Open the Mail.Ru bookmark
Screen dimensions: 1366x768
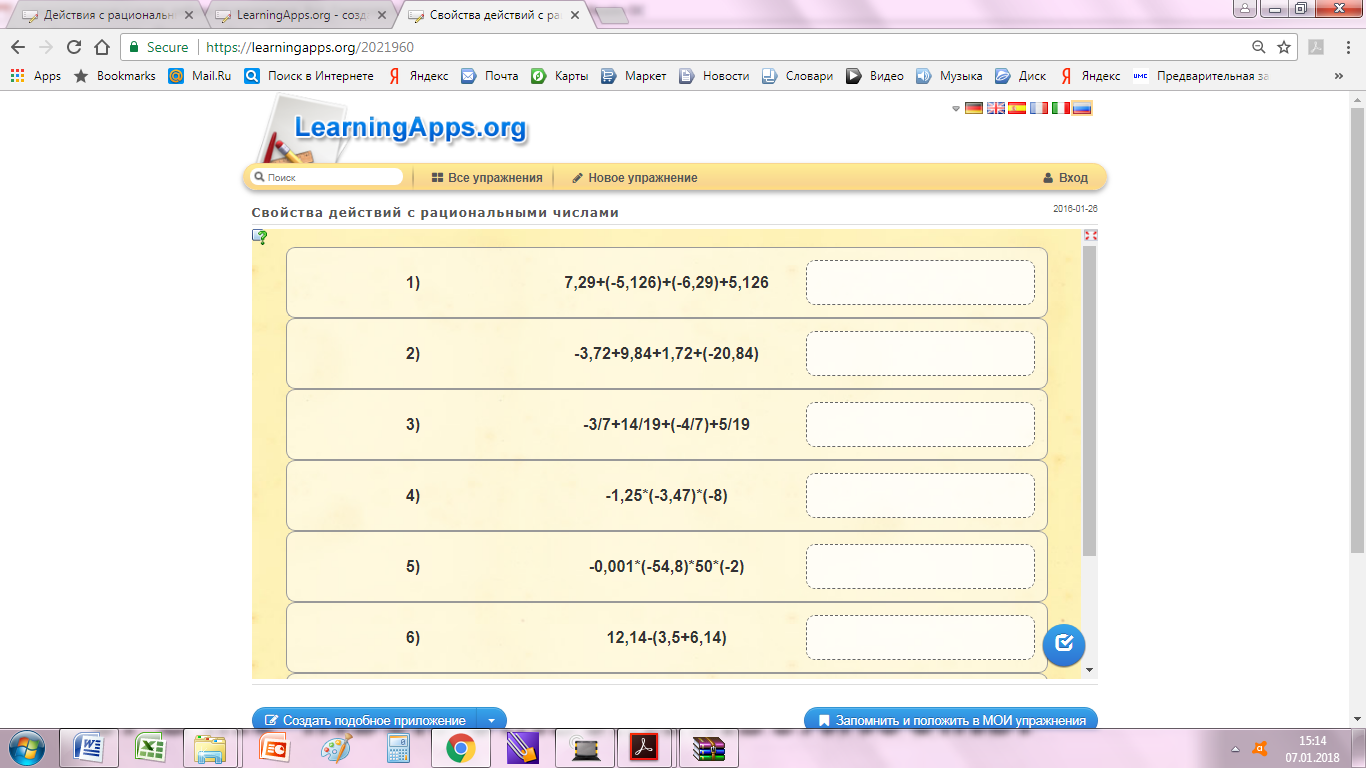(200, 76)
